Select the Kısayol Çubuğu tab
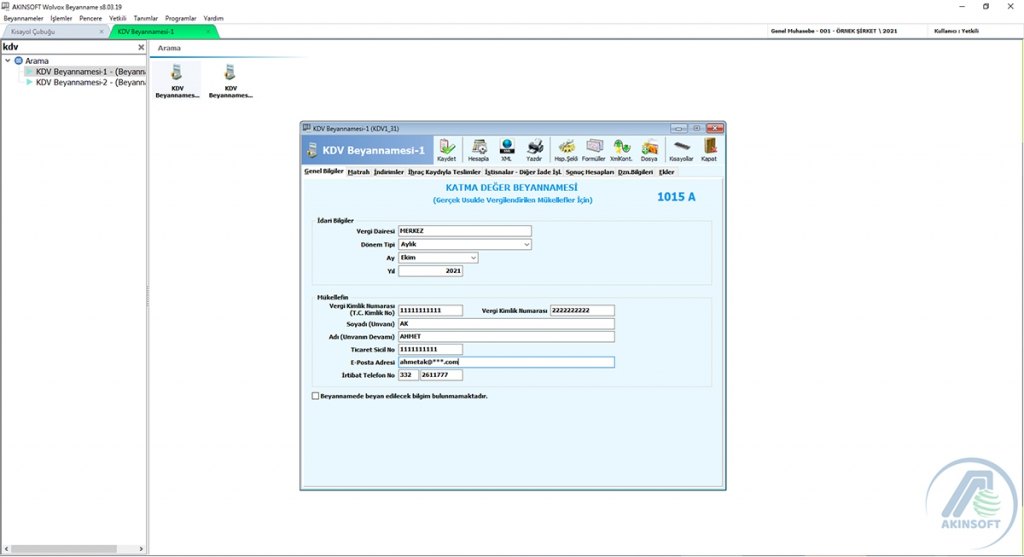The image size is (1024, 557). (54, 31)
